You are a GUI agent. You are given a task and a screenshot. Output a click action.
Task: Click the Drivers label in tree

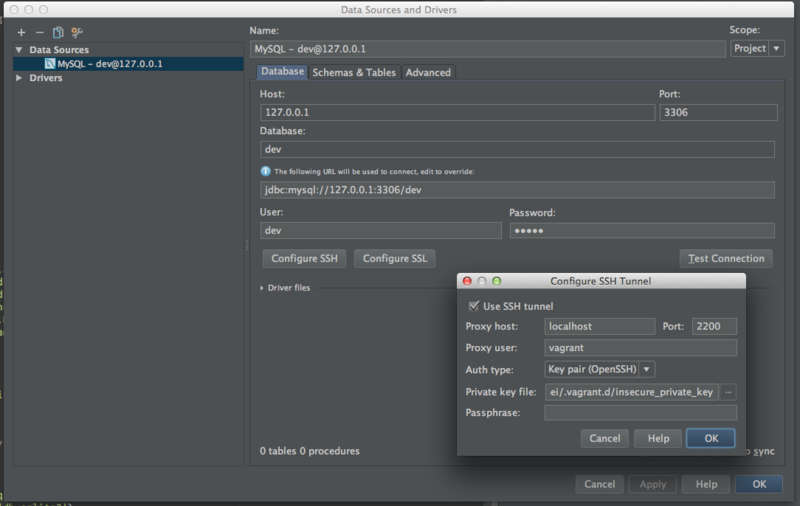click(46, 78)
